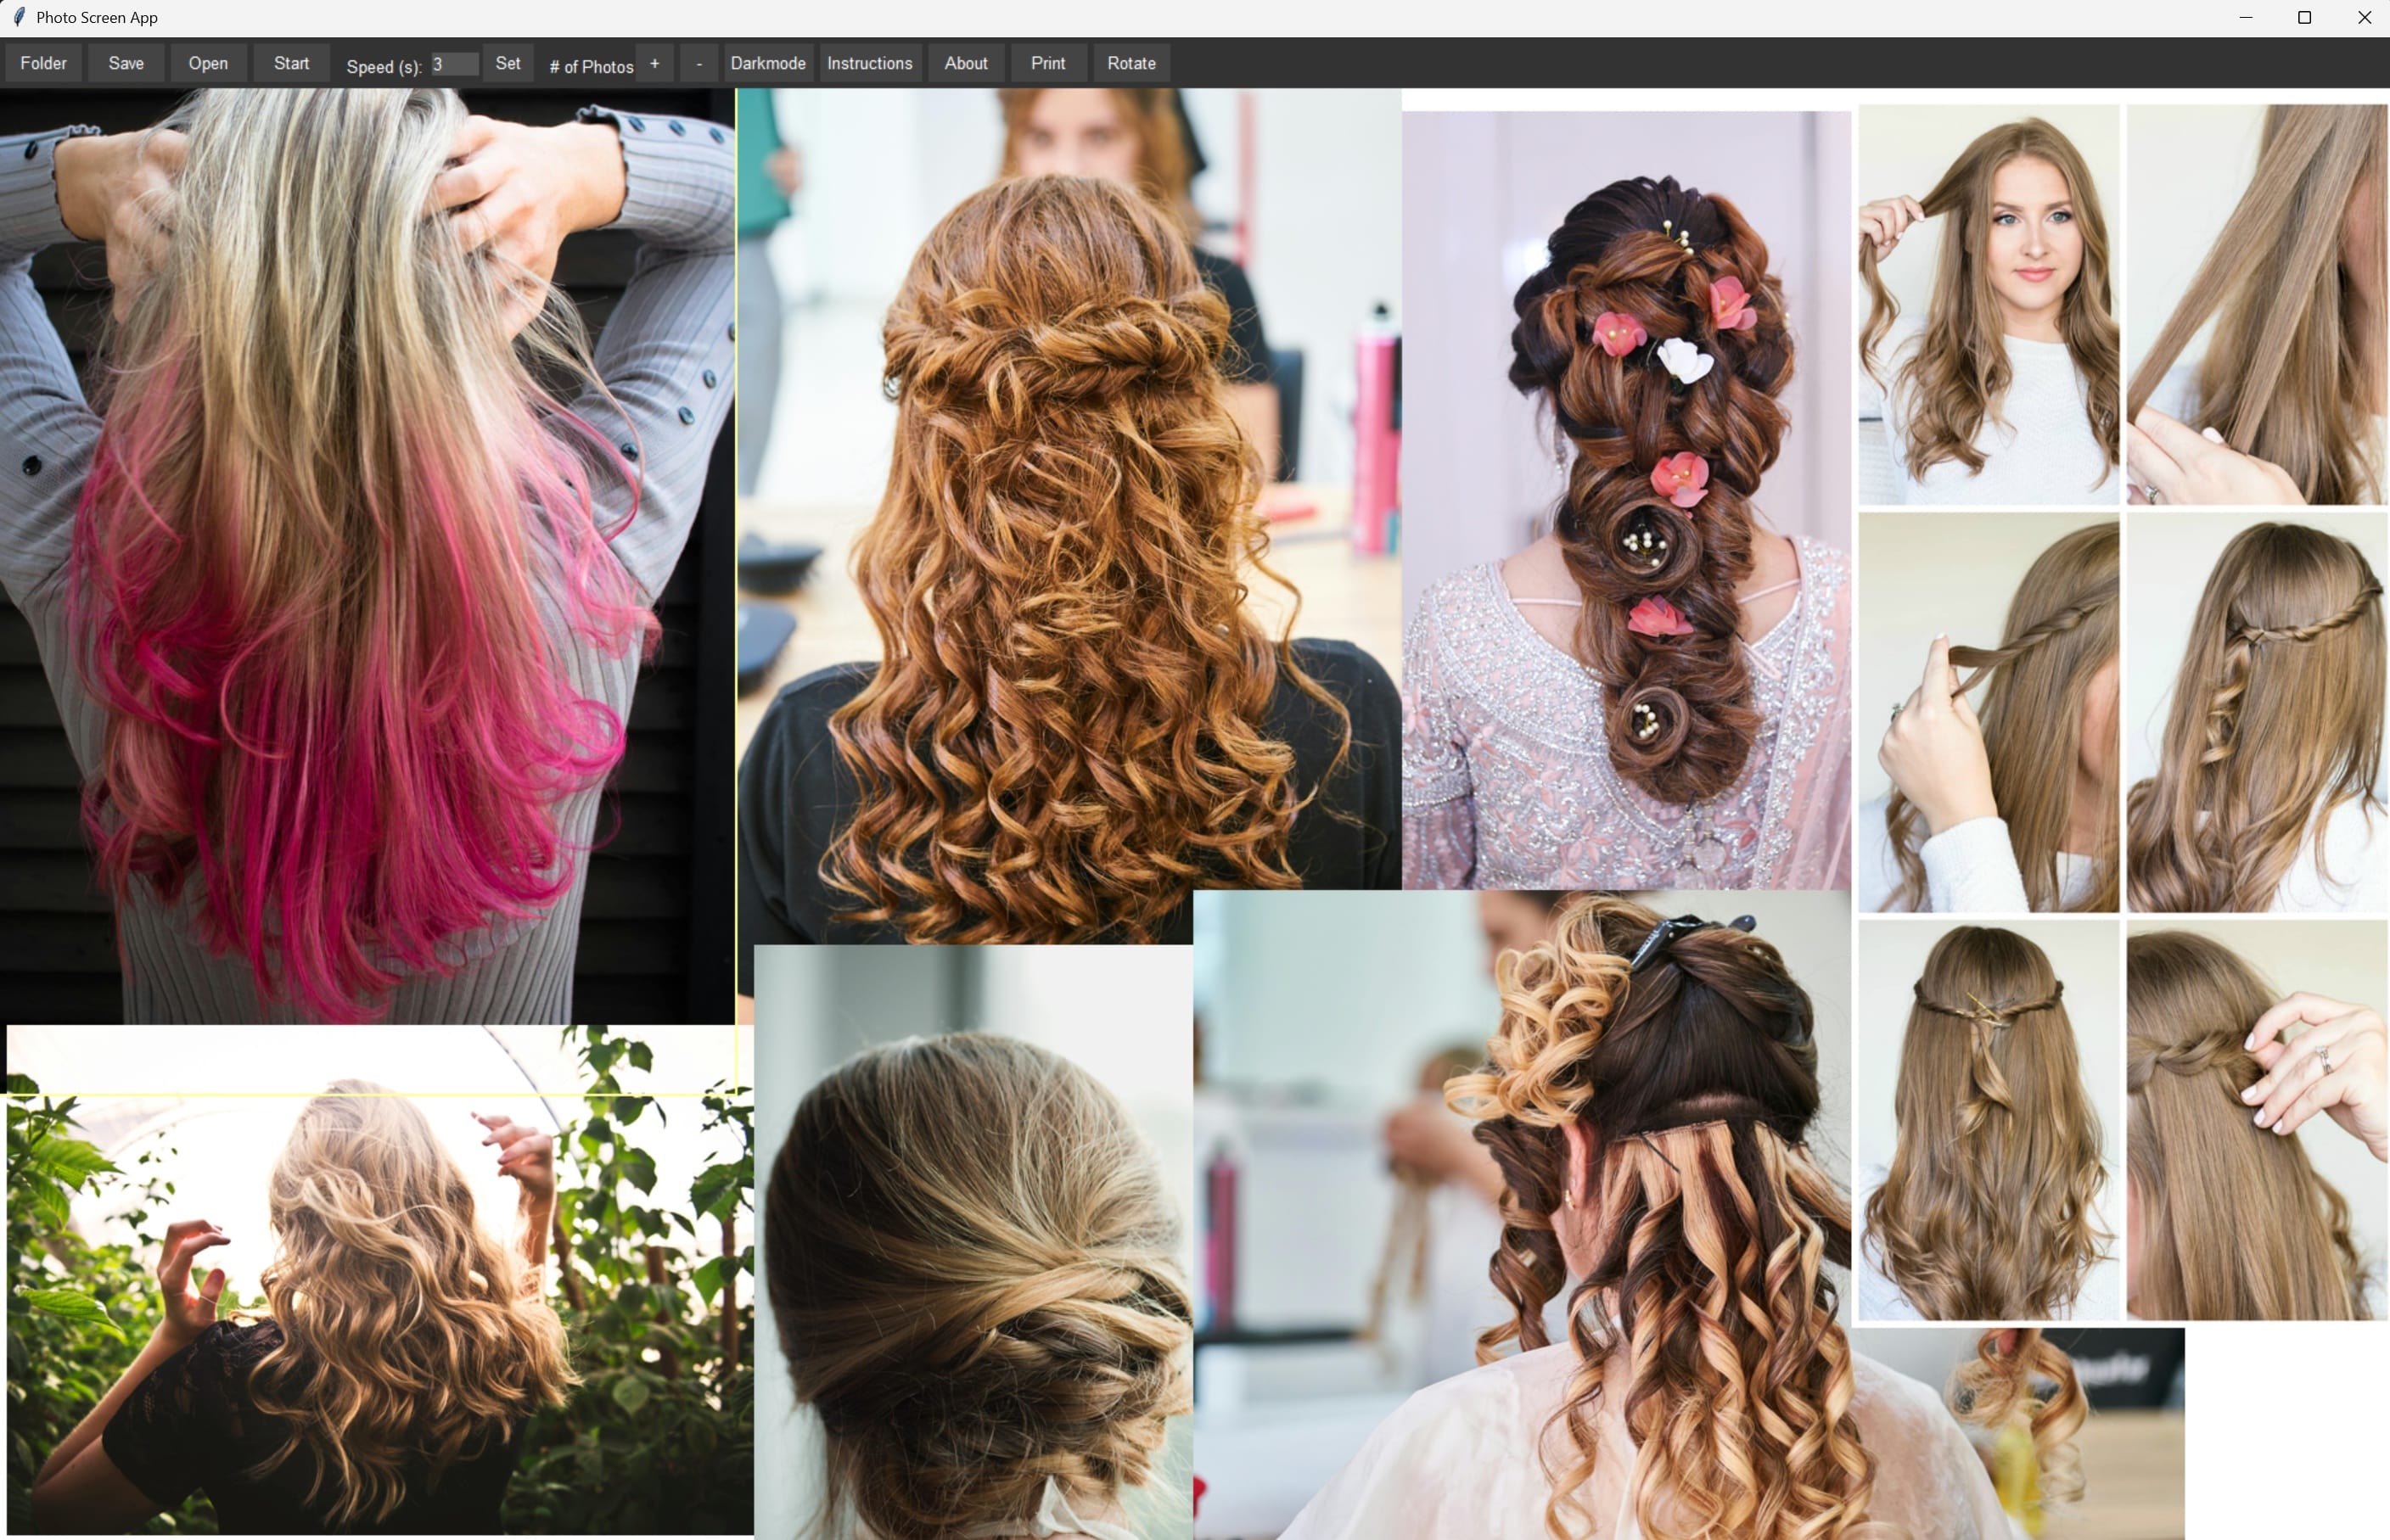Click the About menu item
This screenshot has height=1540, width=2390.
(x=965, y=61)
